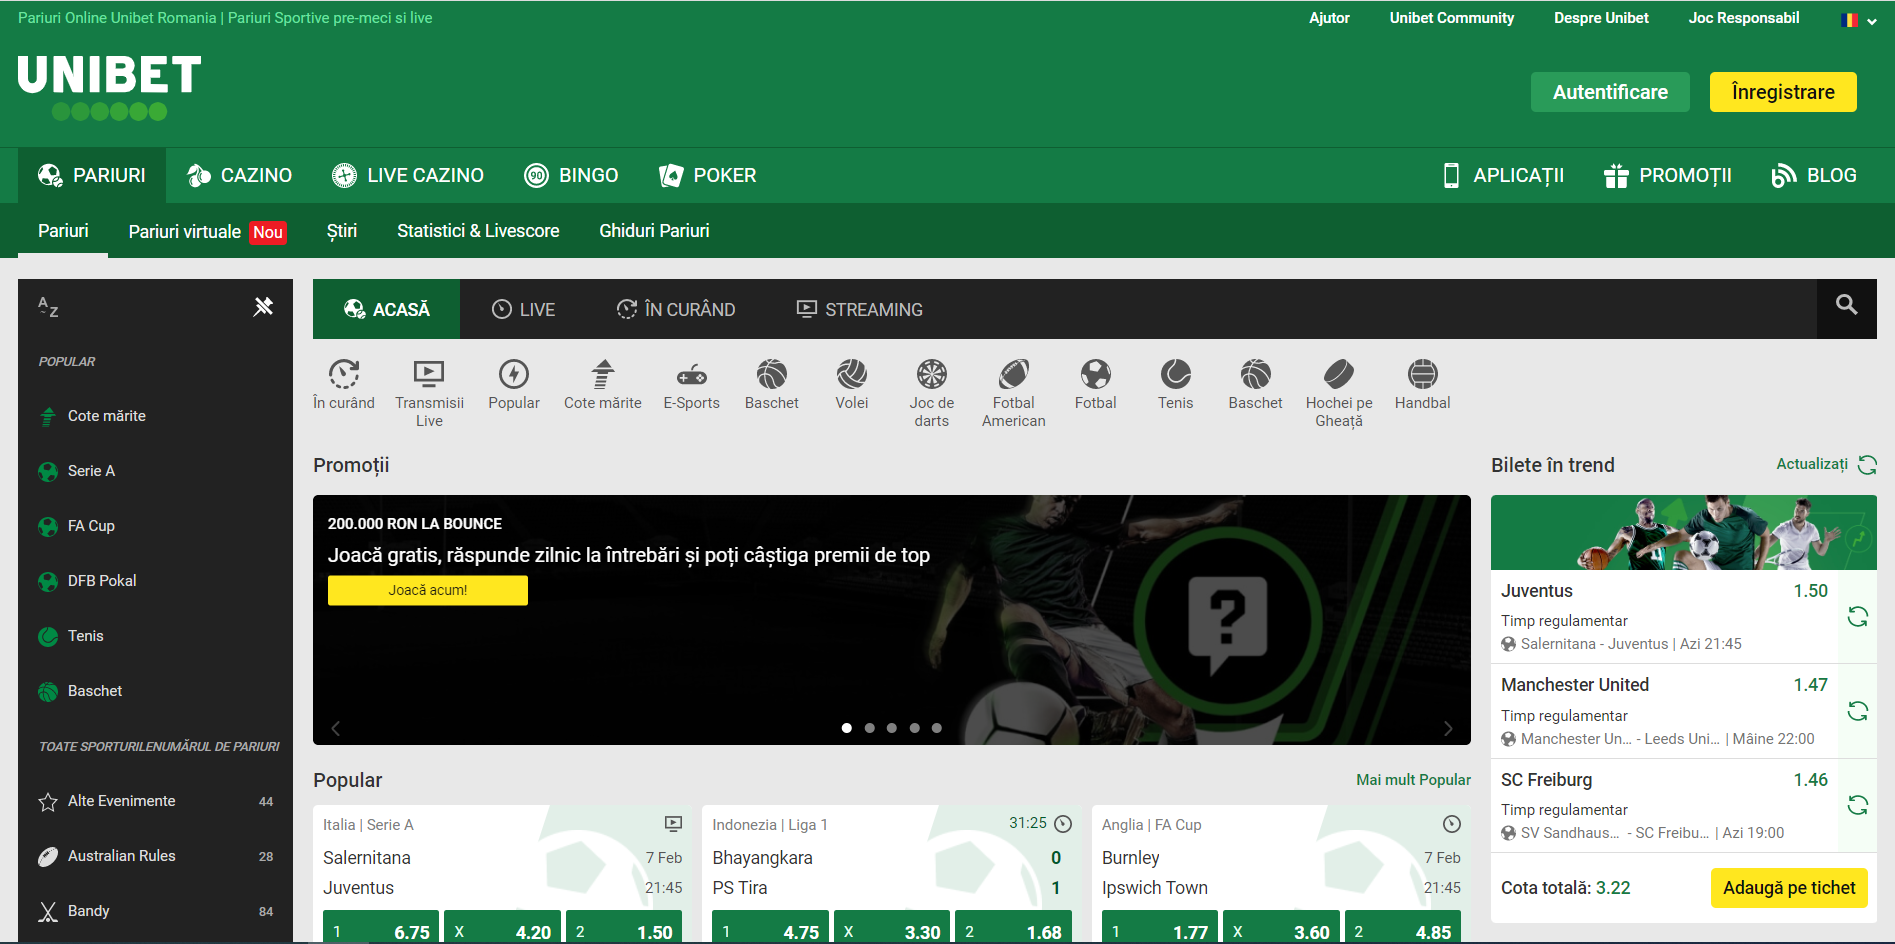Screen dimensions: 1895x944
Task: Open the PROMOȚII menu item
Action: coord(1667,175)
